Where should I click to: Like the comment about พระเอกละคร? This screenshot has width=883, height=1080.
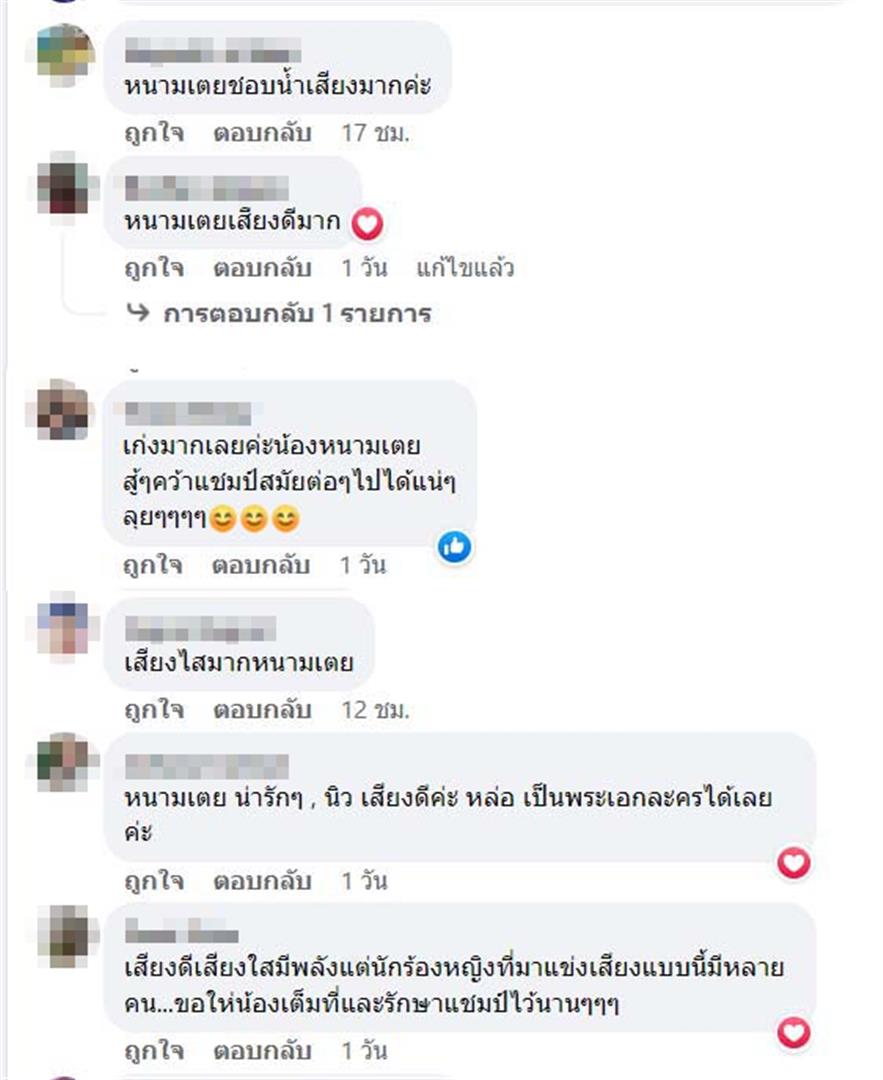click(x=154, y=881)
